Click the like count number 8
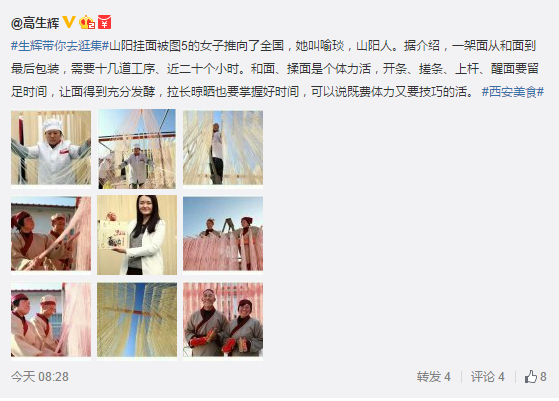Screen dimensions: 559x401 [x=543, y=376]
